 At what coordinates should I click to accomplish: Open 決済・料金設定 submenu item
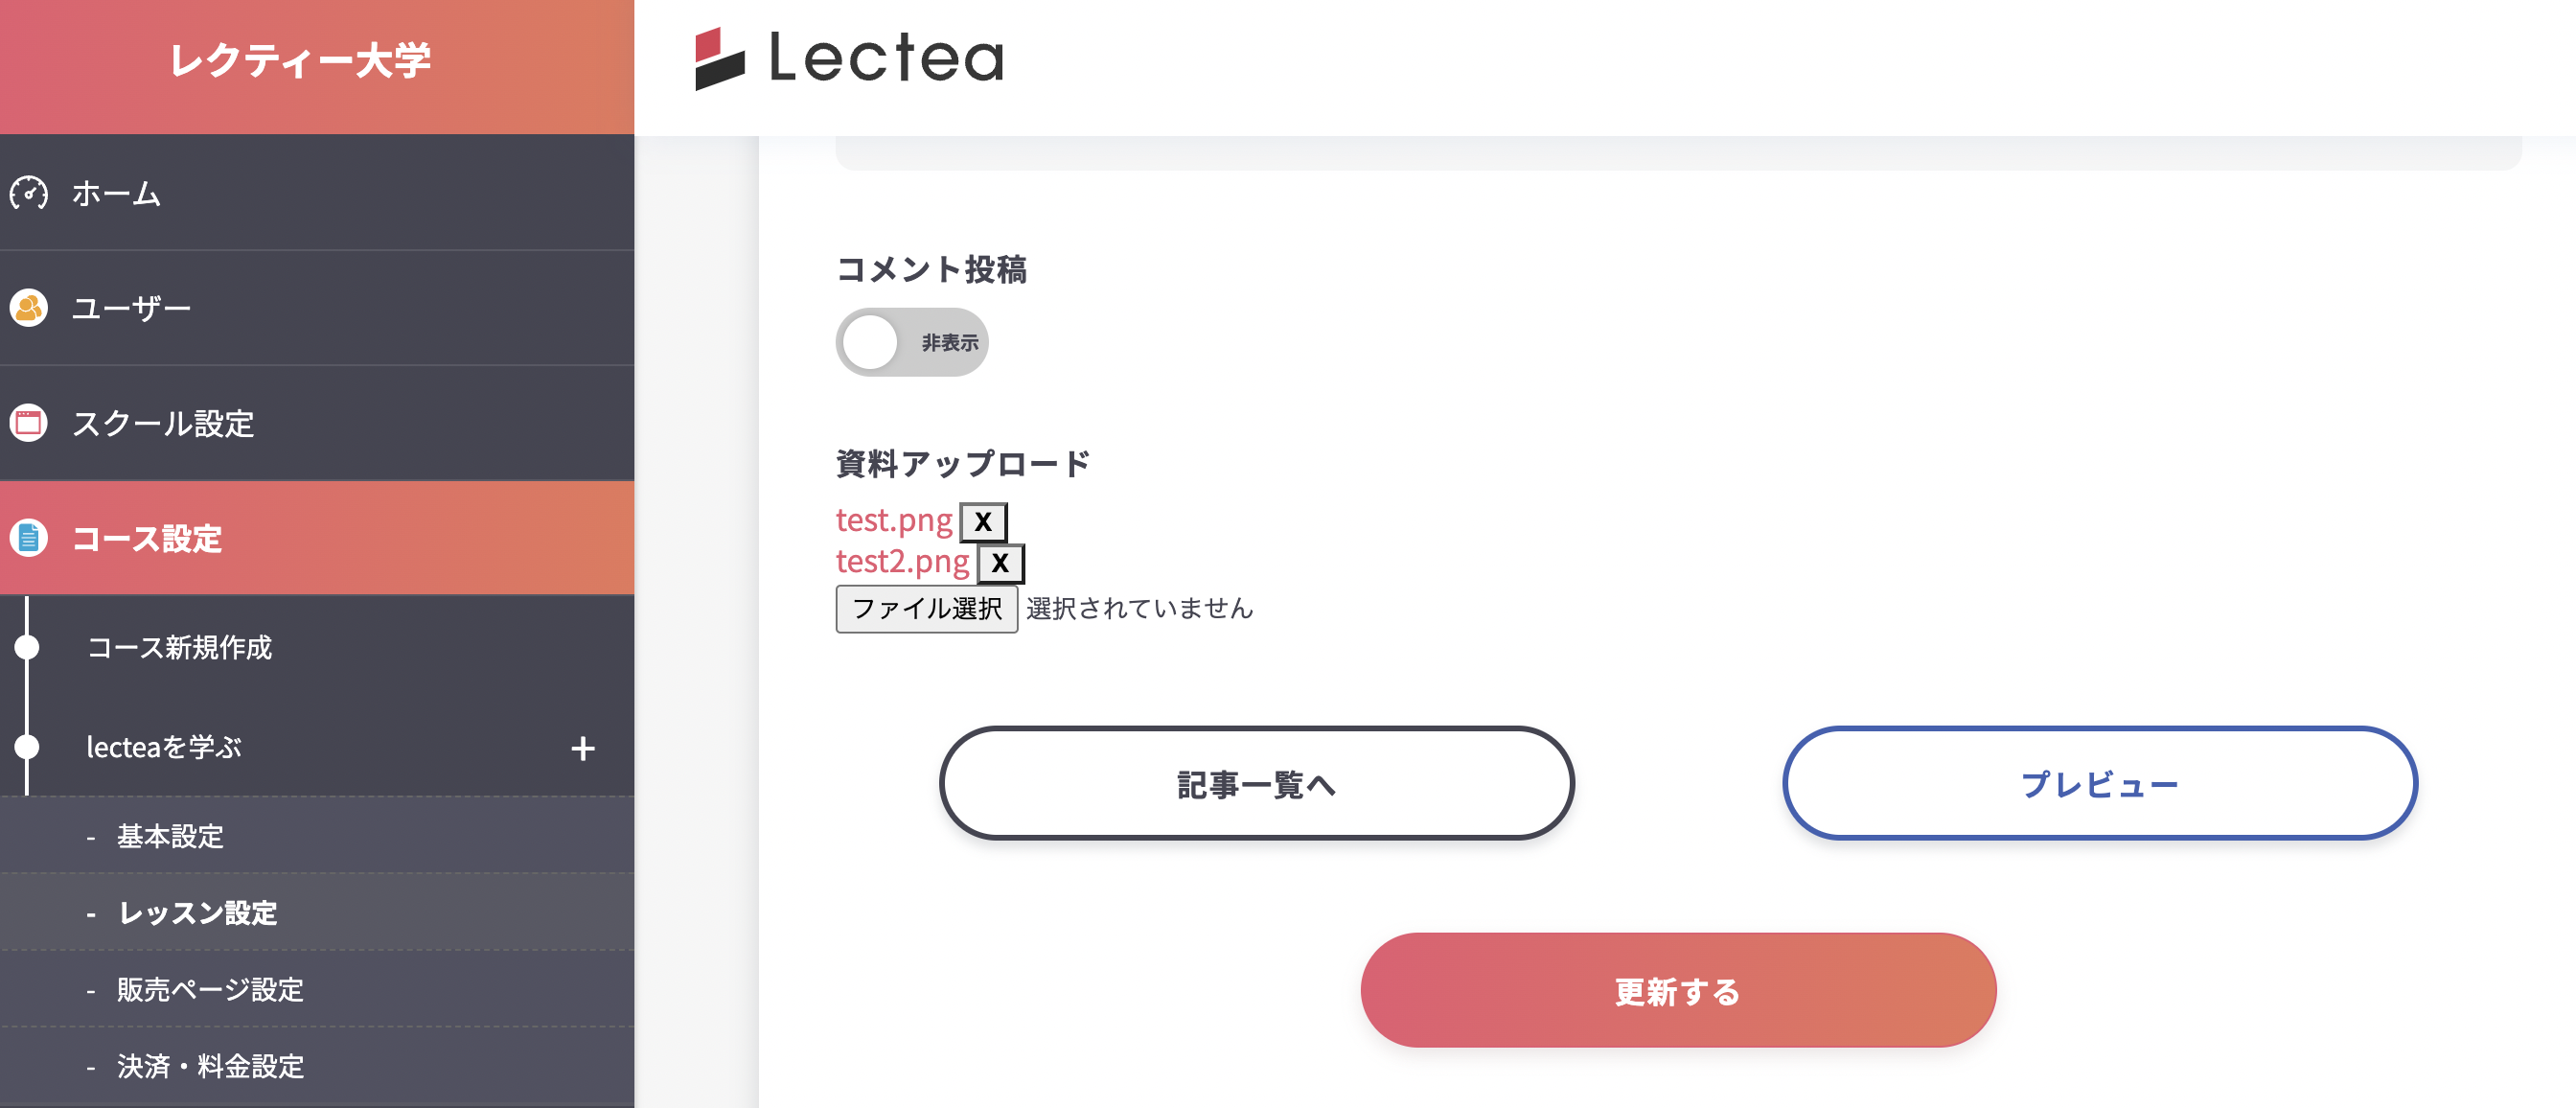tap(210, 1066)
